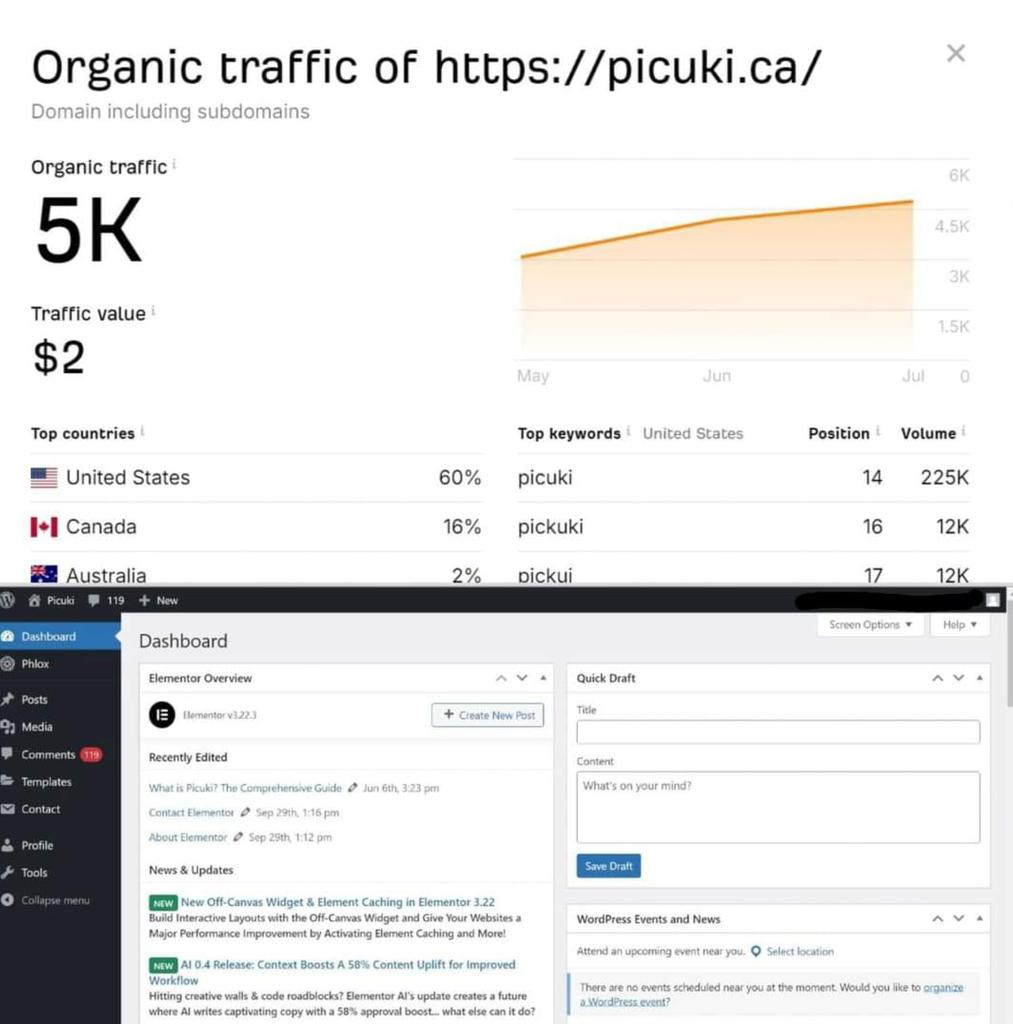The image size is (1013, 1024).
Task: Click the Elementor logo icon
Action: coord(162,714)
